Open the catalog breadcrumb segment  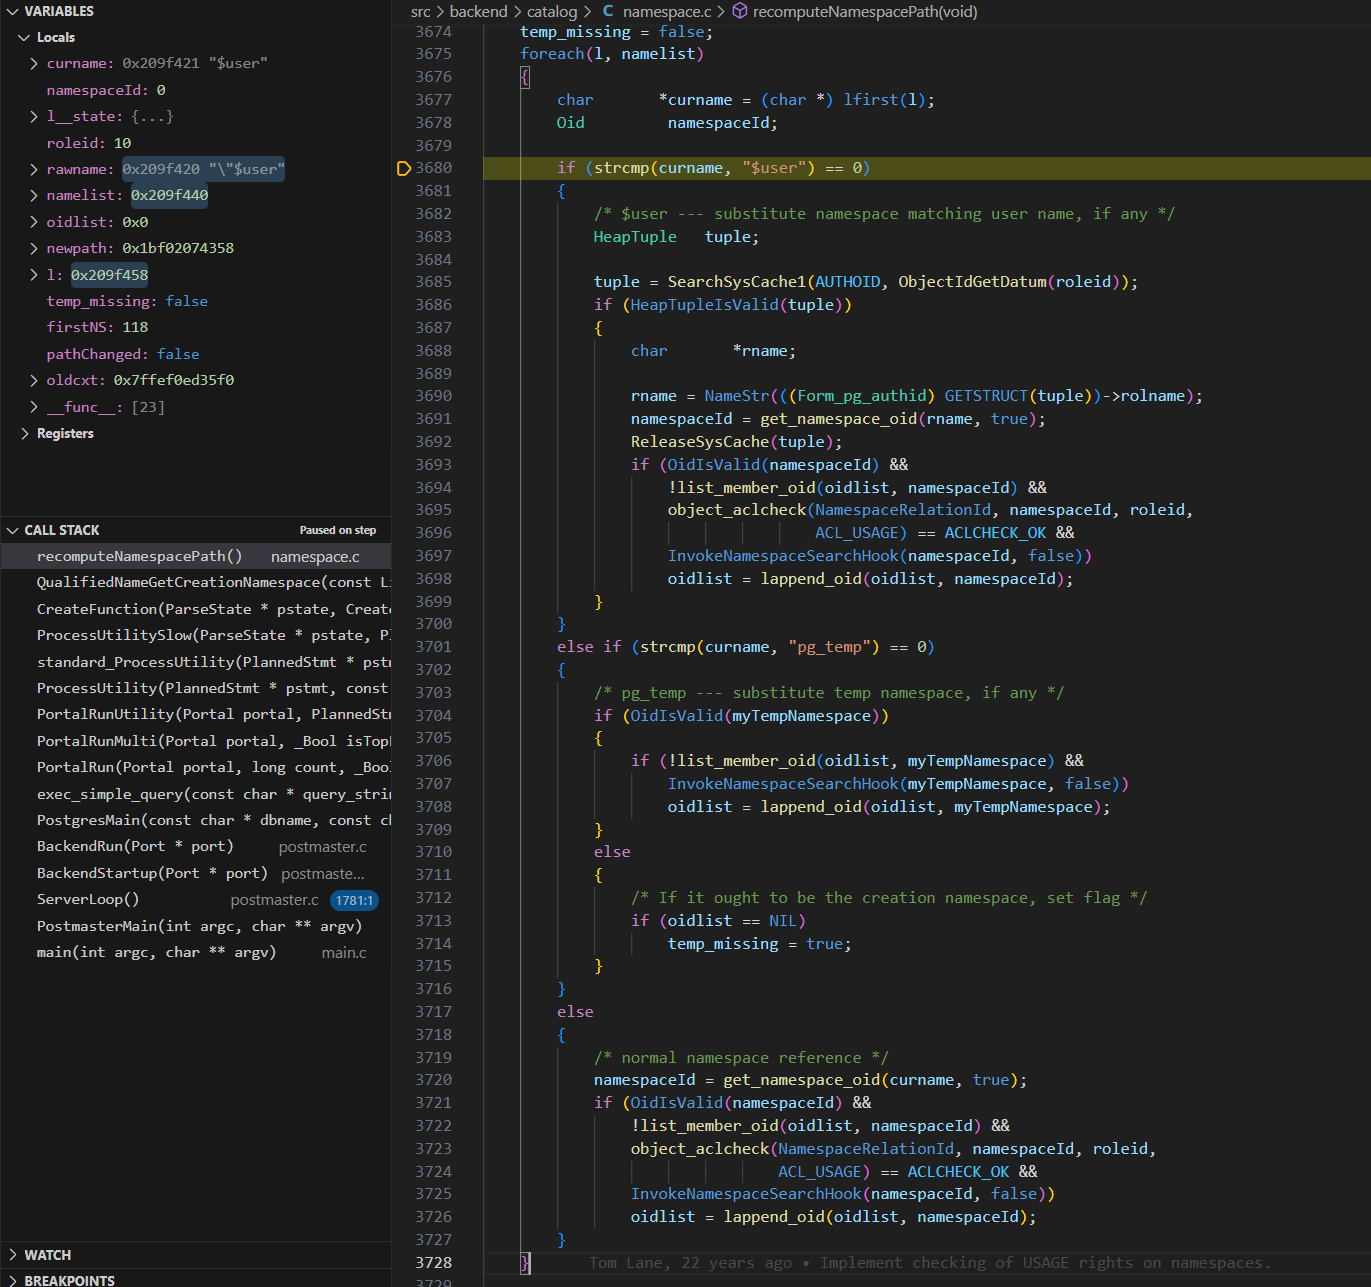point(552,12)
